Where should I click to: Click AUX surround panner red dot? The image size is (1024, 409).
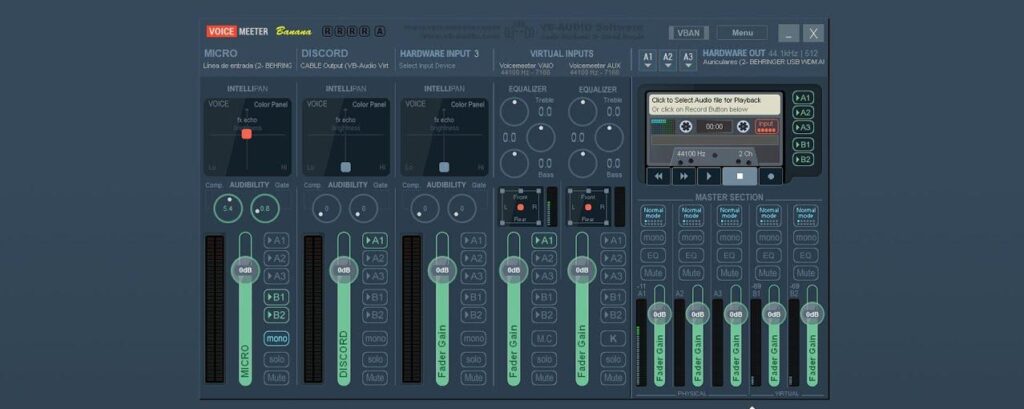[x=588, y=207]
